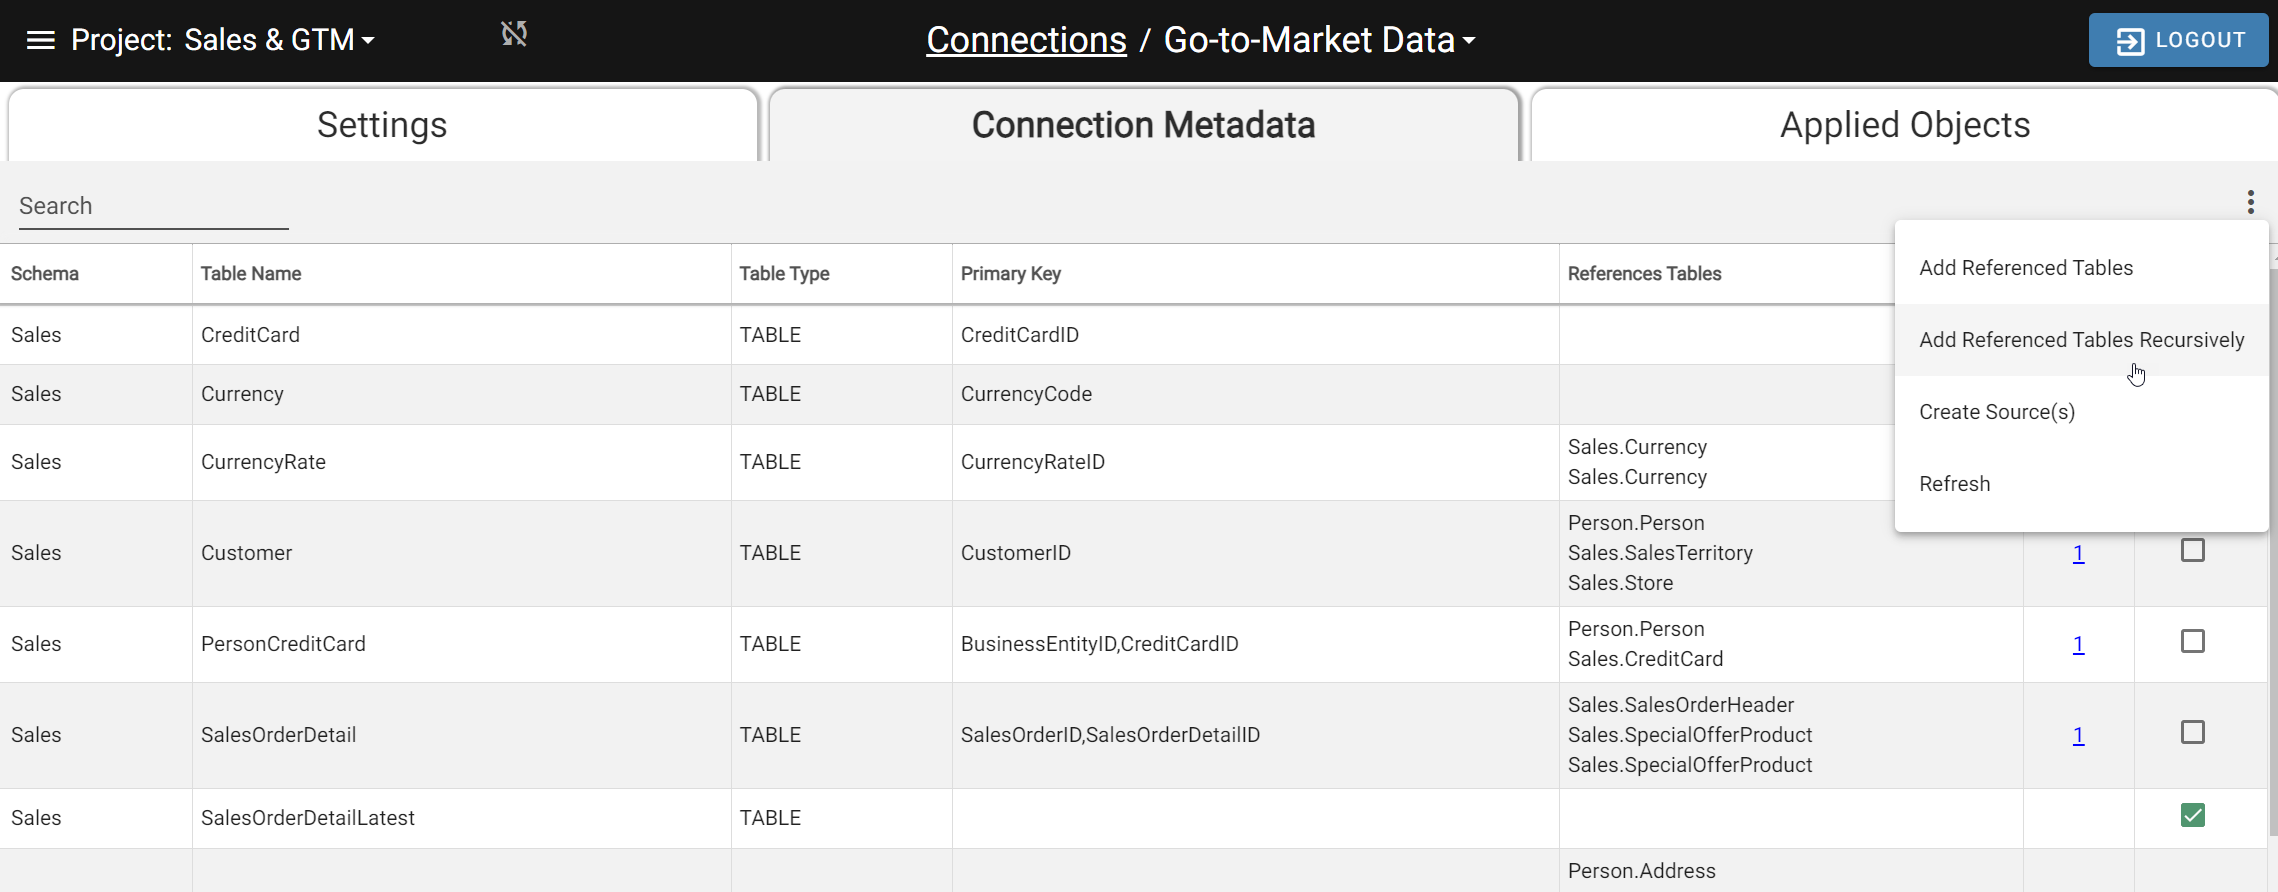Click Sales.SalesTerritory reference in Customer row
The image size is (2278, 892).
(1660, 553)
